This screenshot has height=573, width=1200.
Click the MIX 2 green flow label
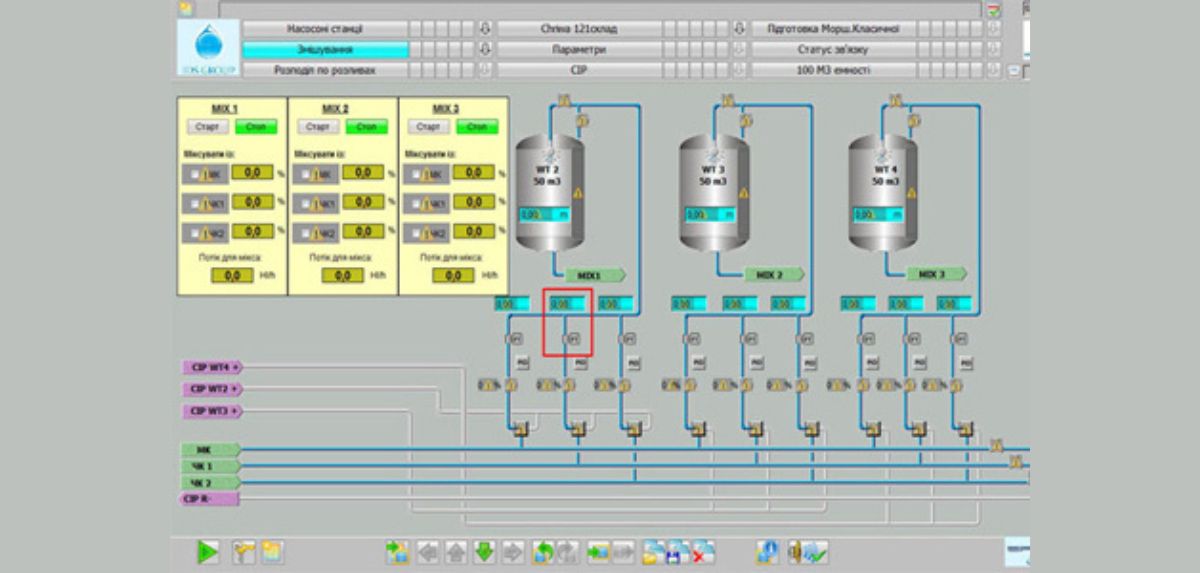pyautogui.click(x=774, y=274)
